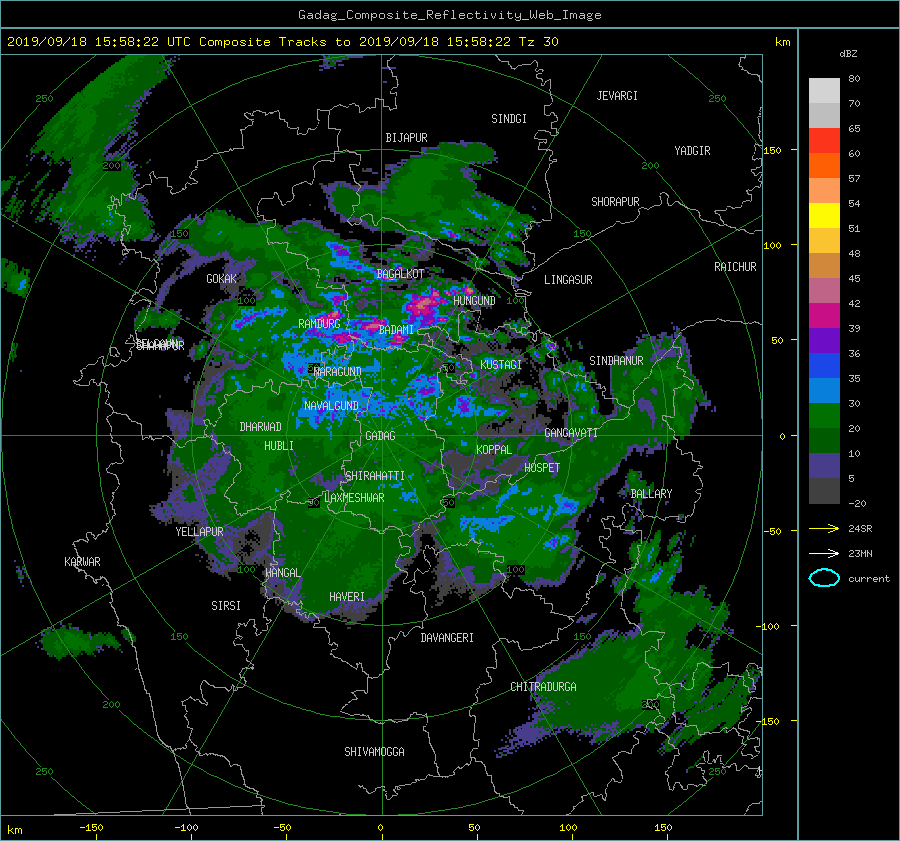Screen dimensions: 900x841
Task: Click the YADGIR city label
Action: point(692,151)
